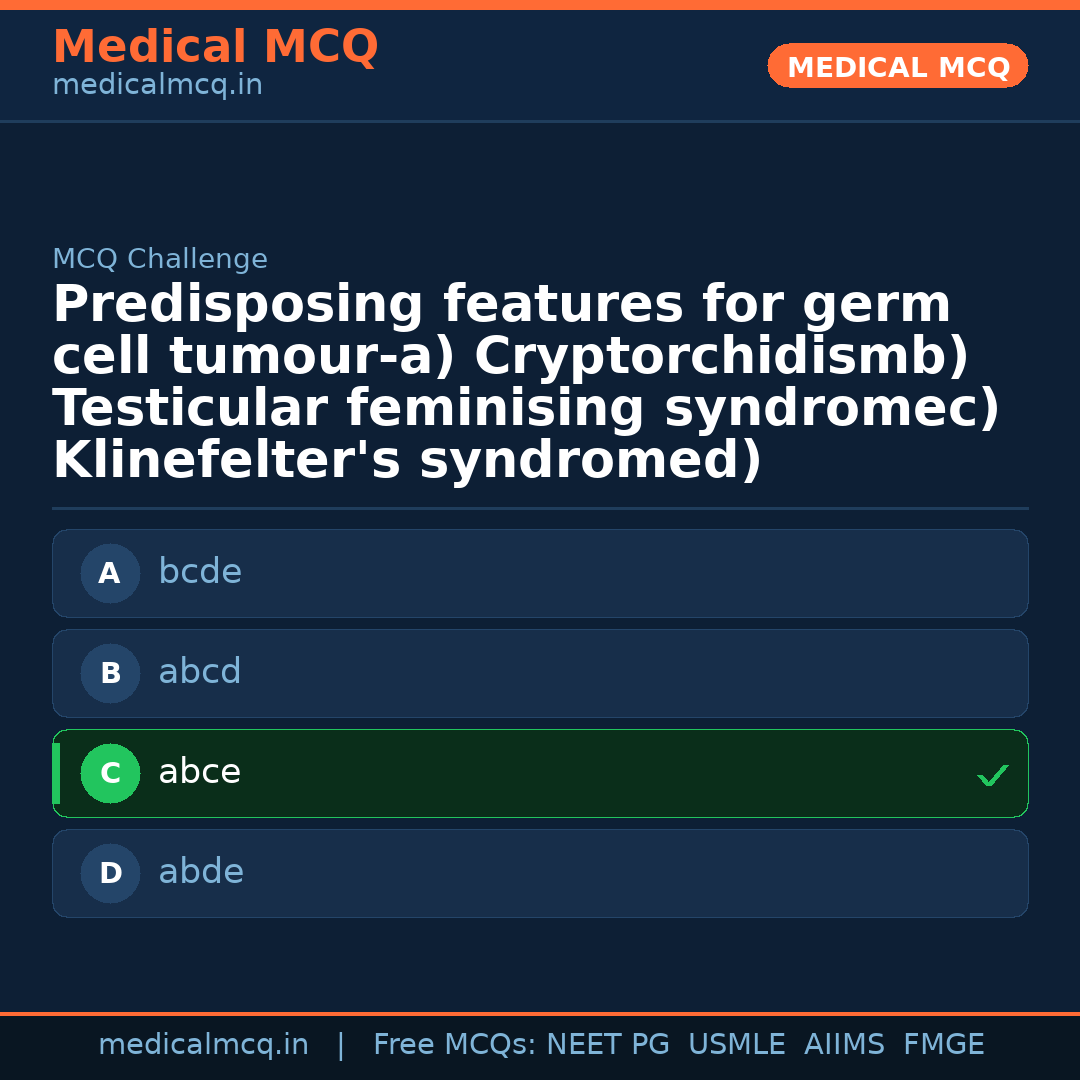Select answer option "bcde"
This screenshot has width=1080, height=1080.
[540, 573]
